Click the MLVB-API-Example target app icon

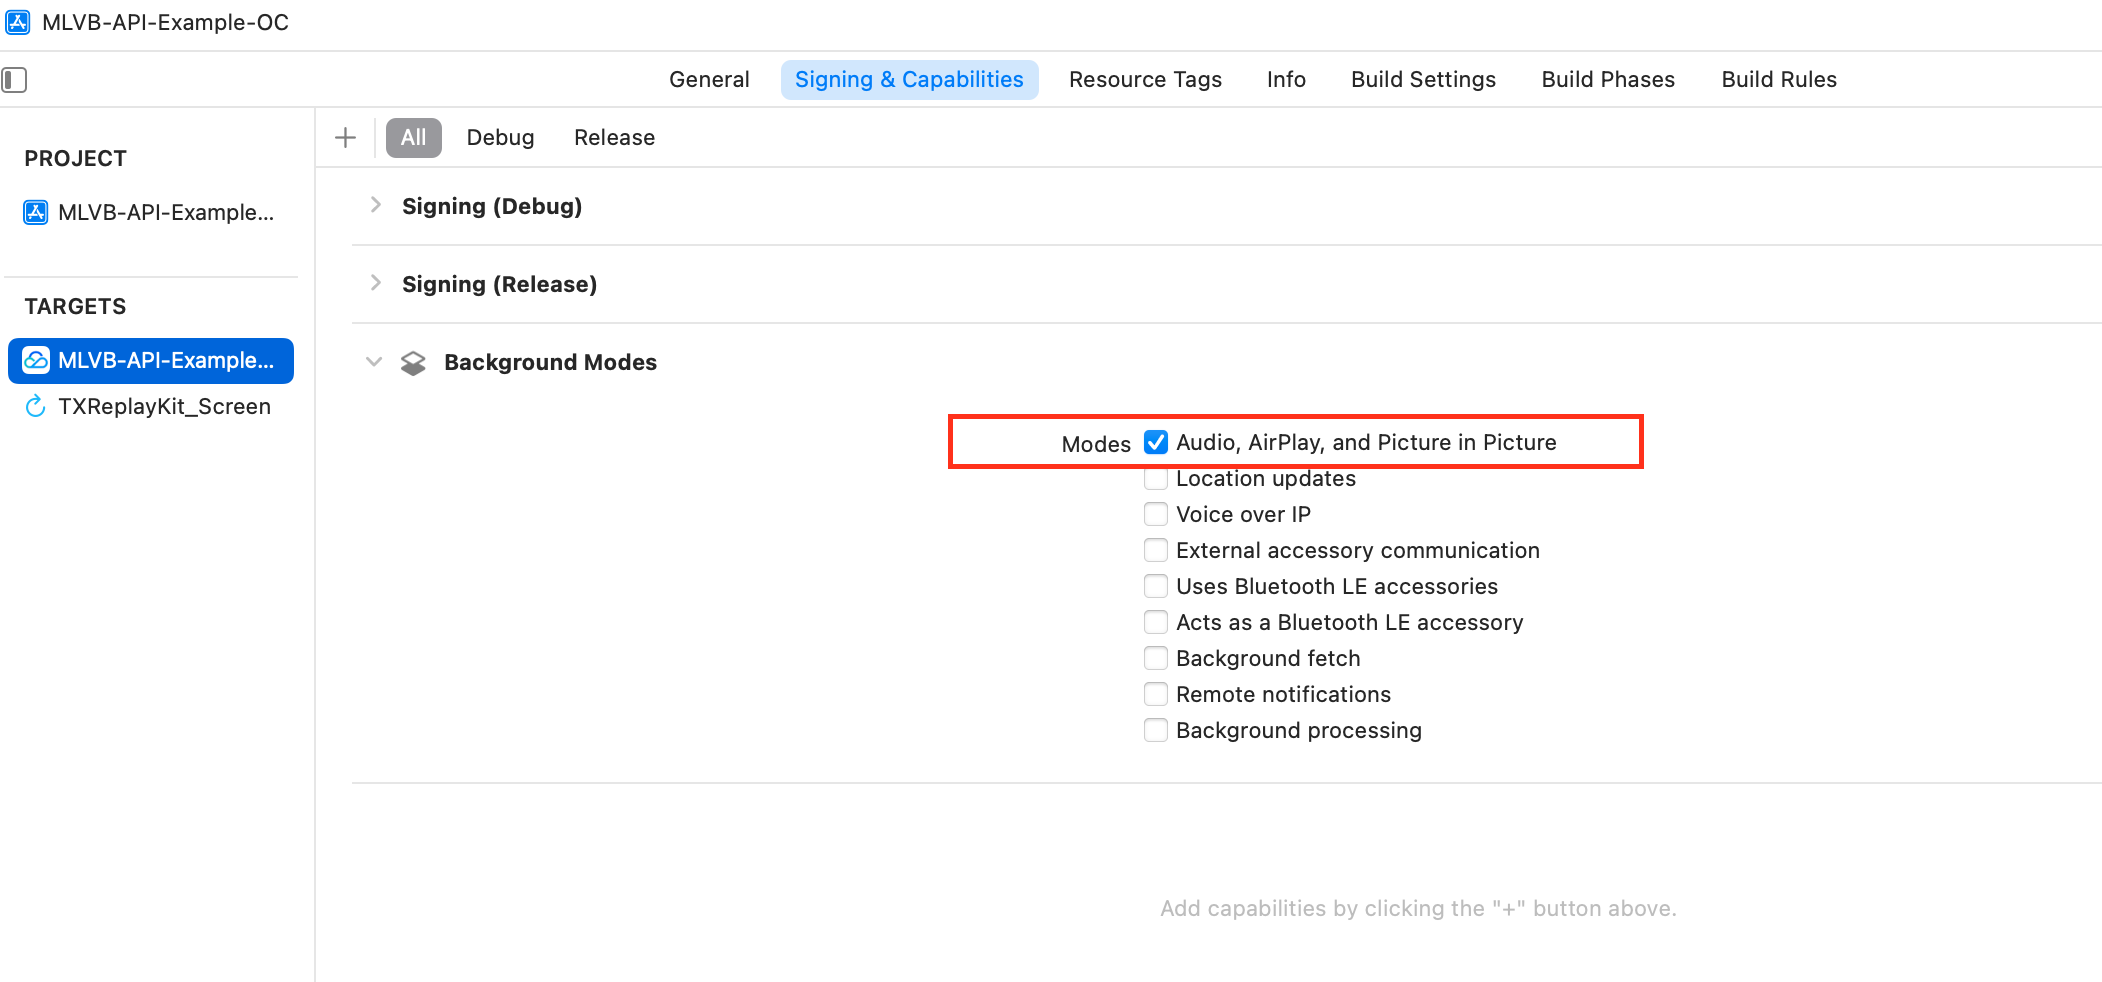point(36,360)
